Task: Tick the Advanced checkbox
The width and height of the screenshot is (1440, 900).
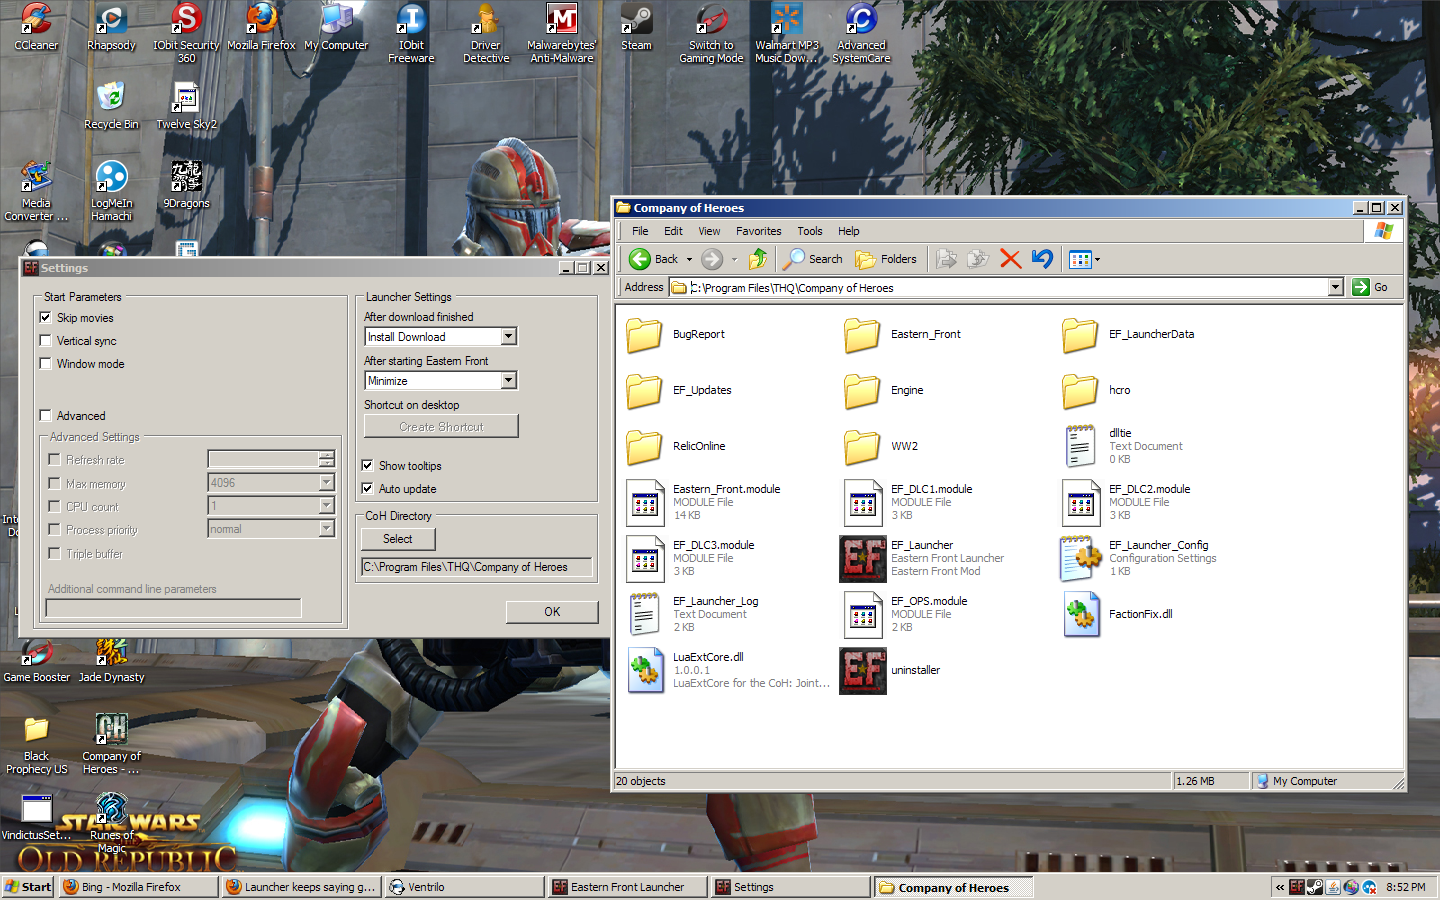Action: tap(45, 415)
